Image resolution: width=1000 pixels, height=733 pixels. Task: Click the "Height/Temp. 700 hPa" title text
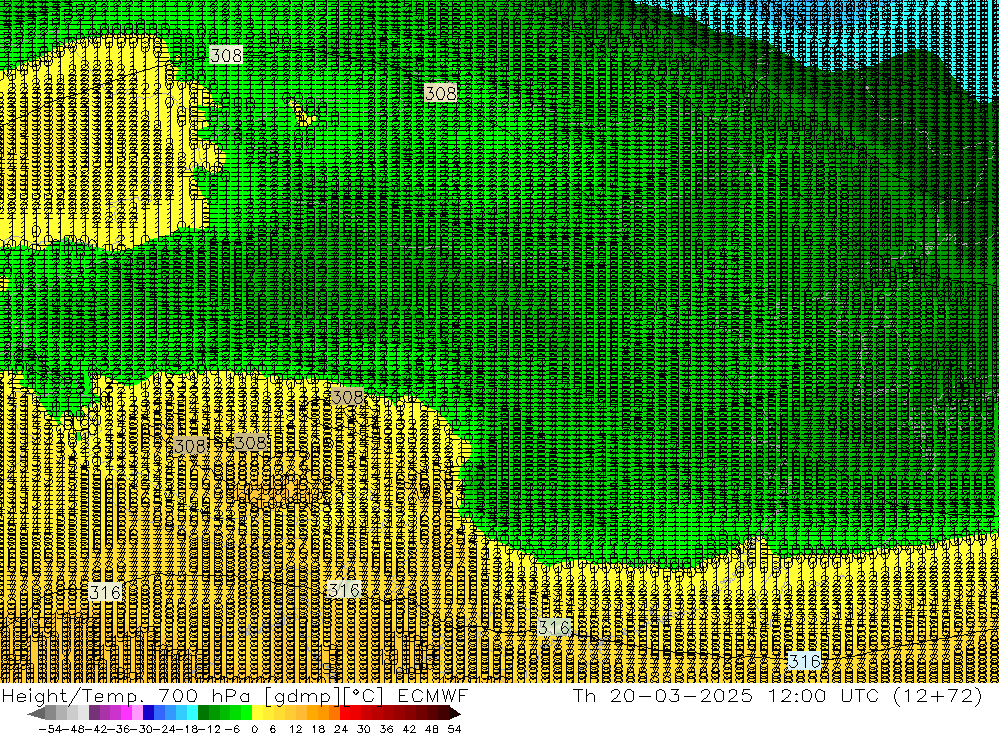pyautogui.click(x=128, y=695)
